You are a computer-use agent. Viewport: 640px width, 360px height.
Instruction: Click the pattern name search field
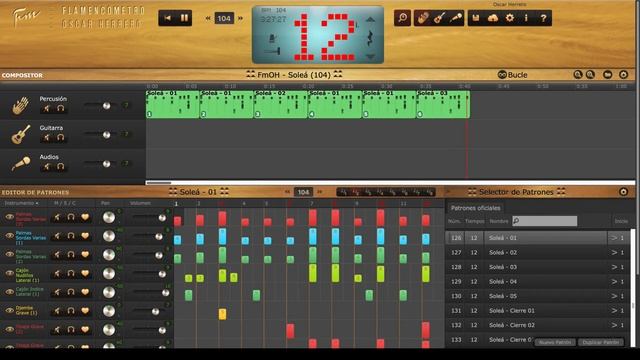[x=545, y=221]
